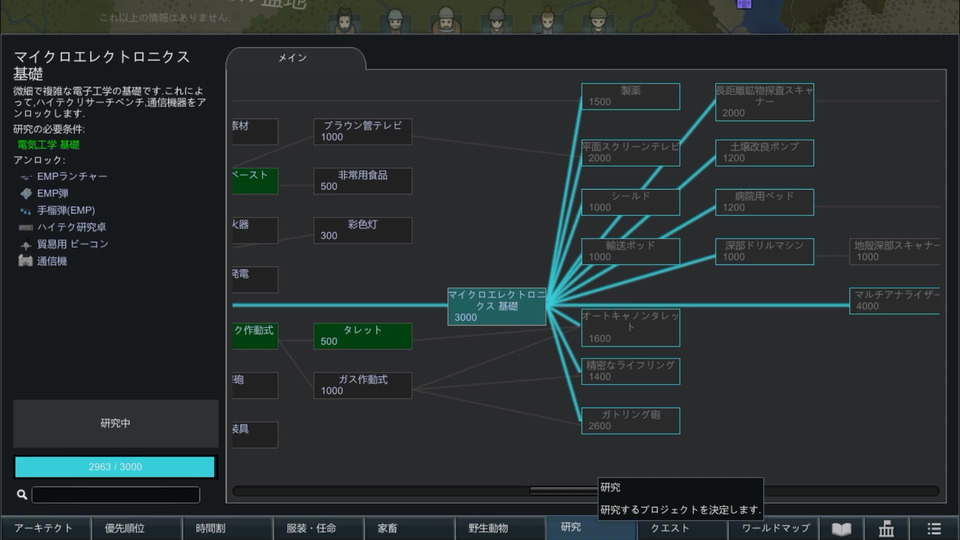Click the search magnifier icon
The width and height of the screenshot is (960, 540).
pyautogui.click(x=21, y=494)
